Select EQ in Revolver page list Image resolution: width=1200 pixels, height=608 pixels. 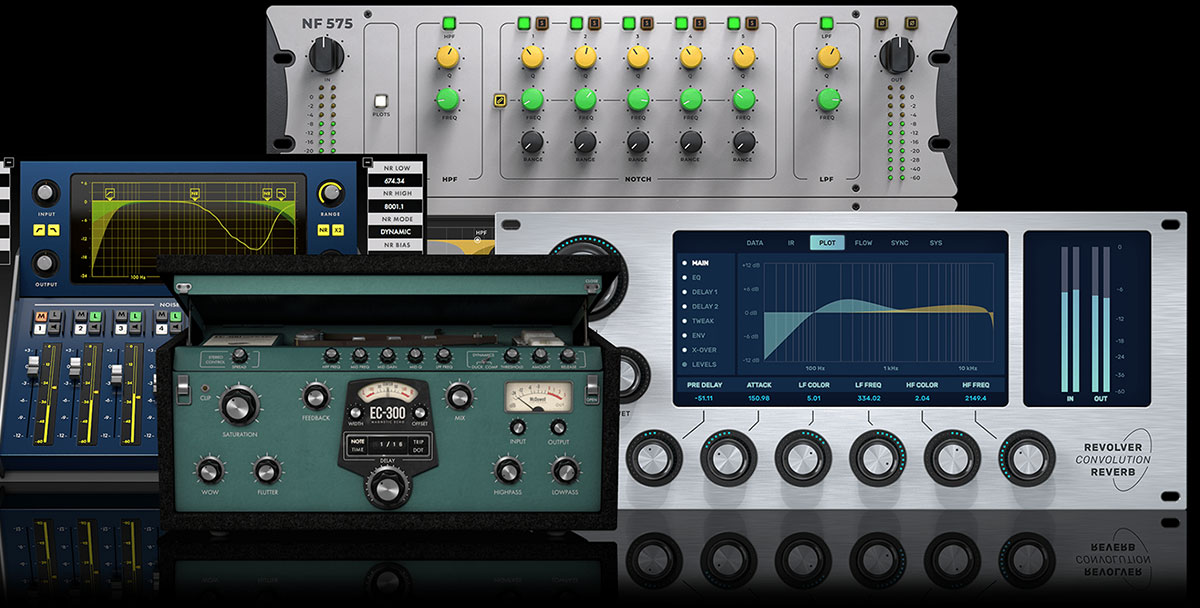[695, 277]
